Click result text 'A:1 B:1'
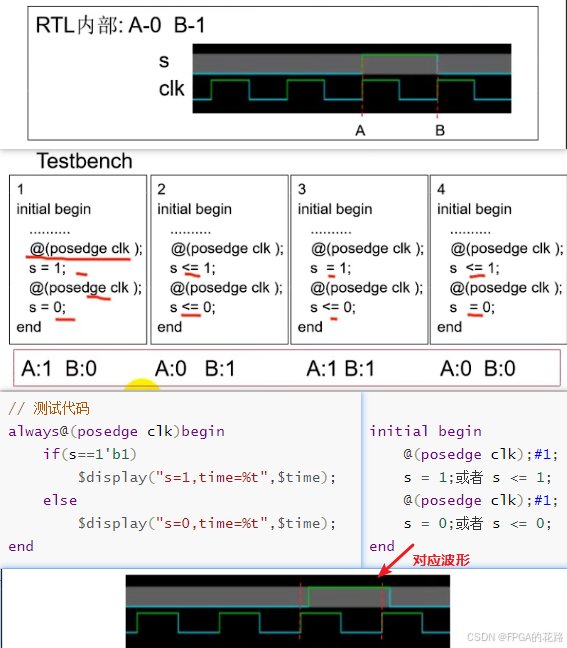567x648 pixels. pyautogui.click(x=340, y=368)
